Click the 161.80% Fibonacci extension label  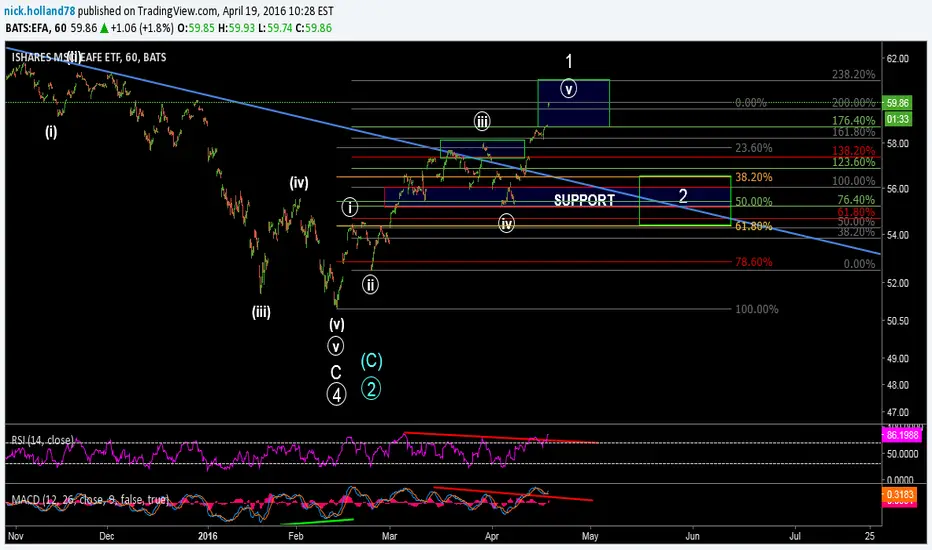tap(854, 131)
